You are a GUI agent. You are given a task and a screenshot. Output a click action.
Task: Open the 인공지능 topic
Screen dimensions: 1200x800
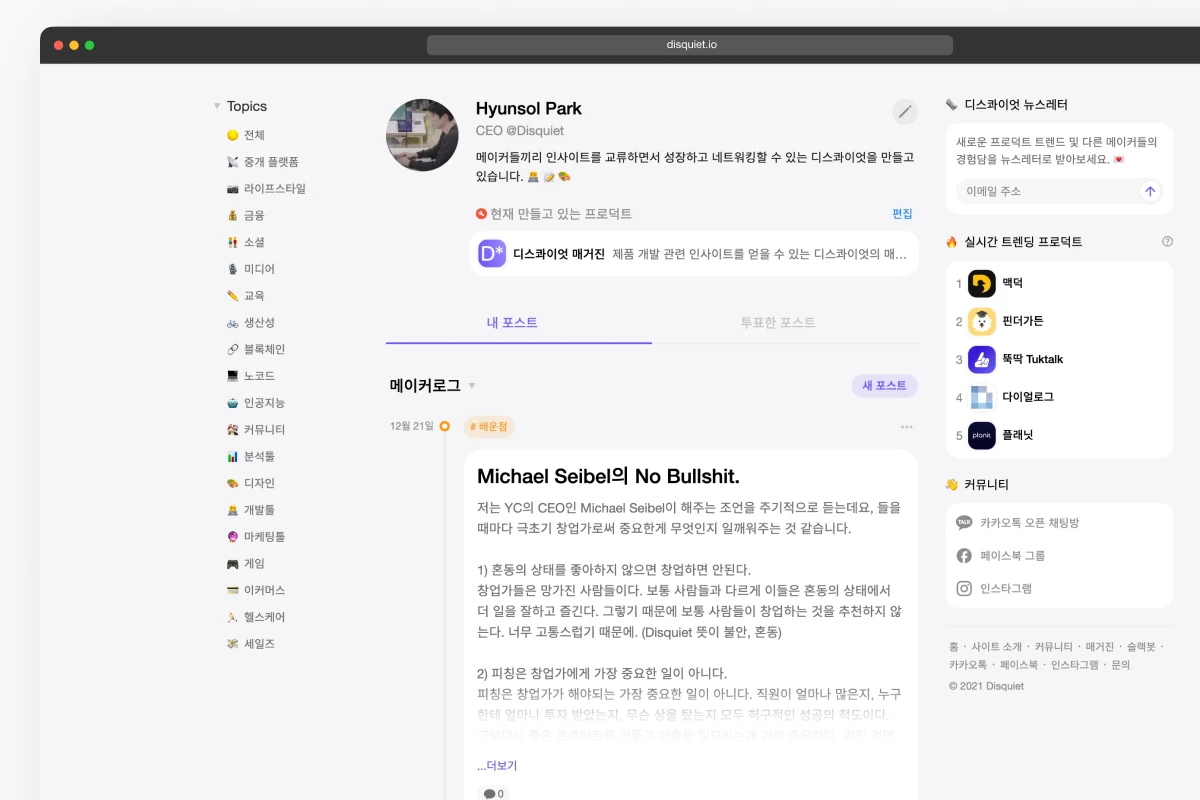tap(256, 403)
